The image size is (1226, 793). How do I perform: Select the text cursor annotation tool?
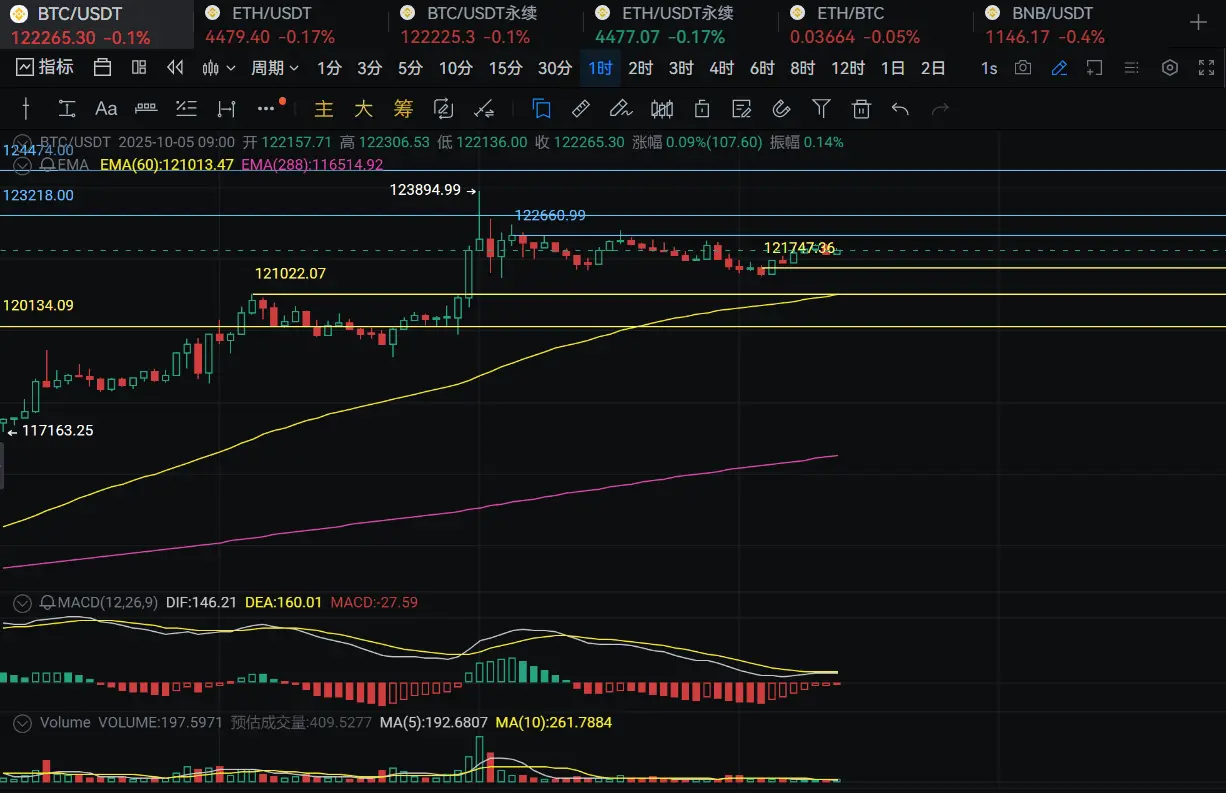(x=67, y=109)
